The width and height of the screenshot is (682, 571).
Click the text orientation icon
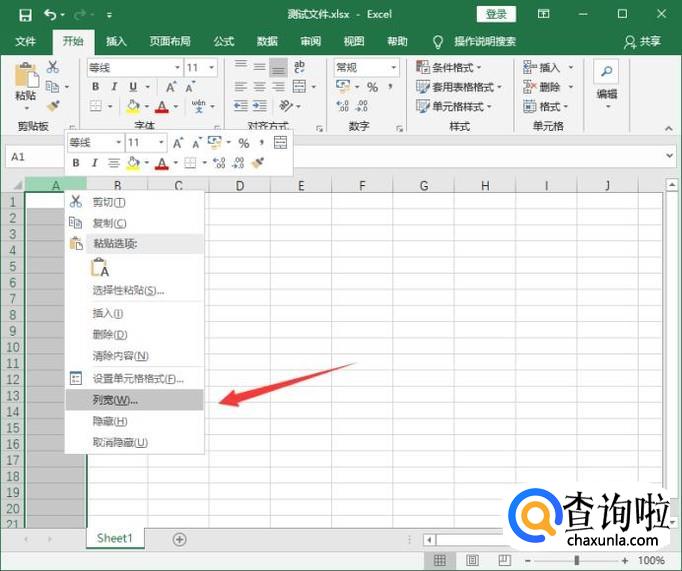(286, 105)
